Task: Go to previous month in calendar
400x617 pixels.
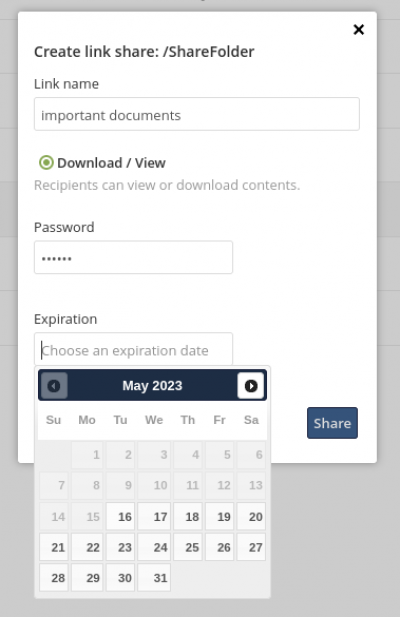Action: (x=54, y=386)
